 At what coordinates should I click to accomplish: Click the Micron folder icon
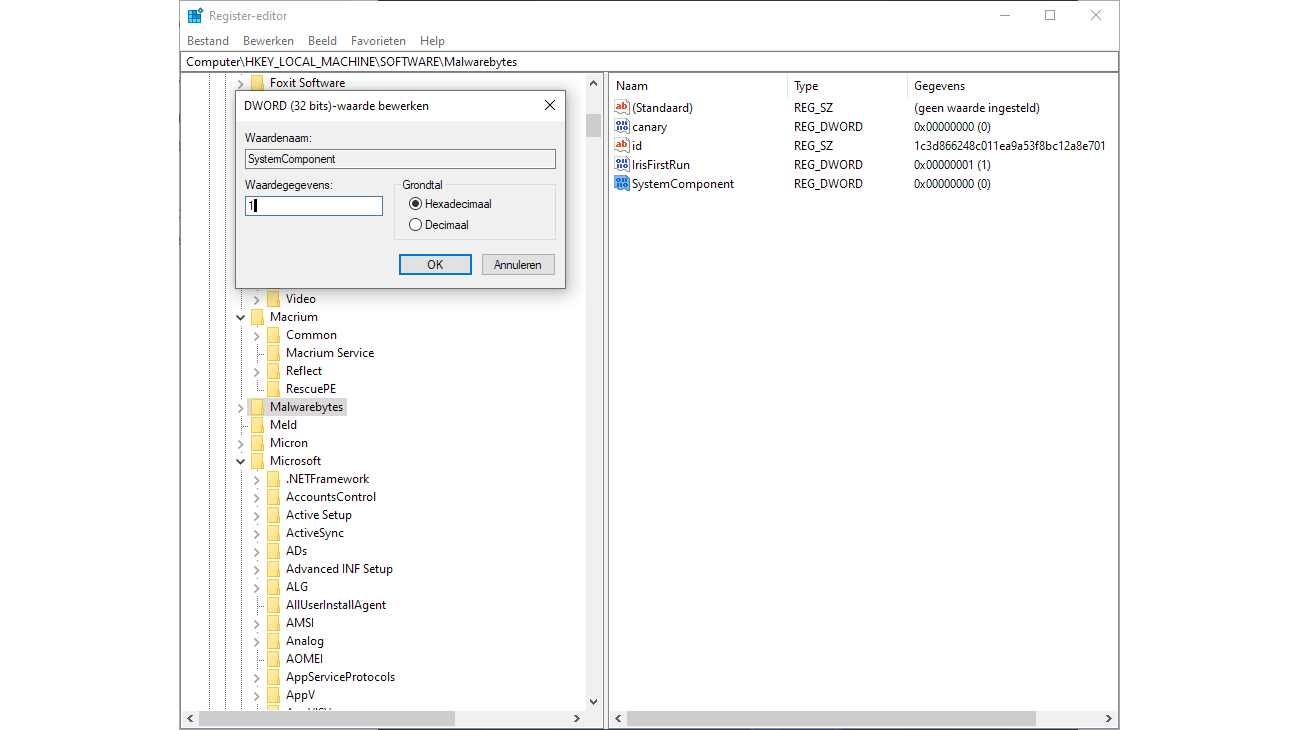257,443
